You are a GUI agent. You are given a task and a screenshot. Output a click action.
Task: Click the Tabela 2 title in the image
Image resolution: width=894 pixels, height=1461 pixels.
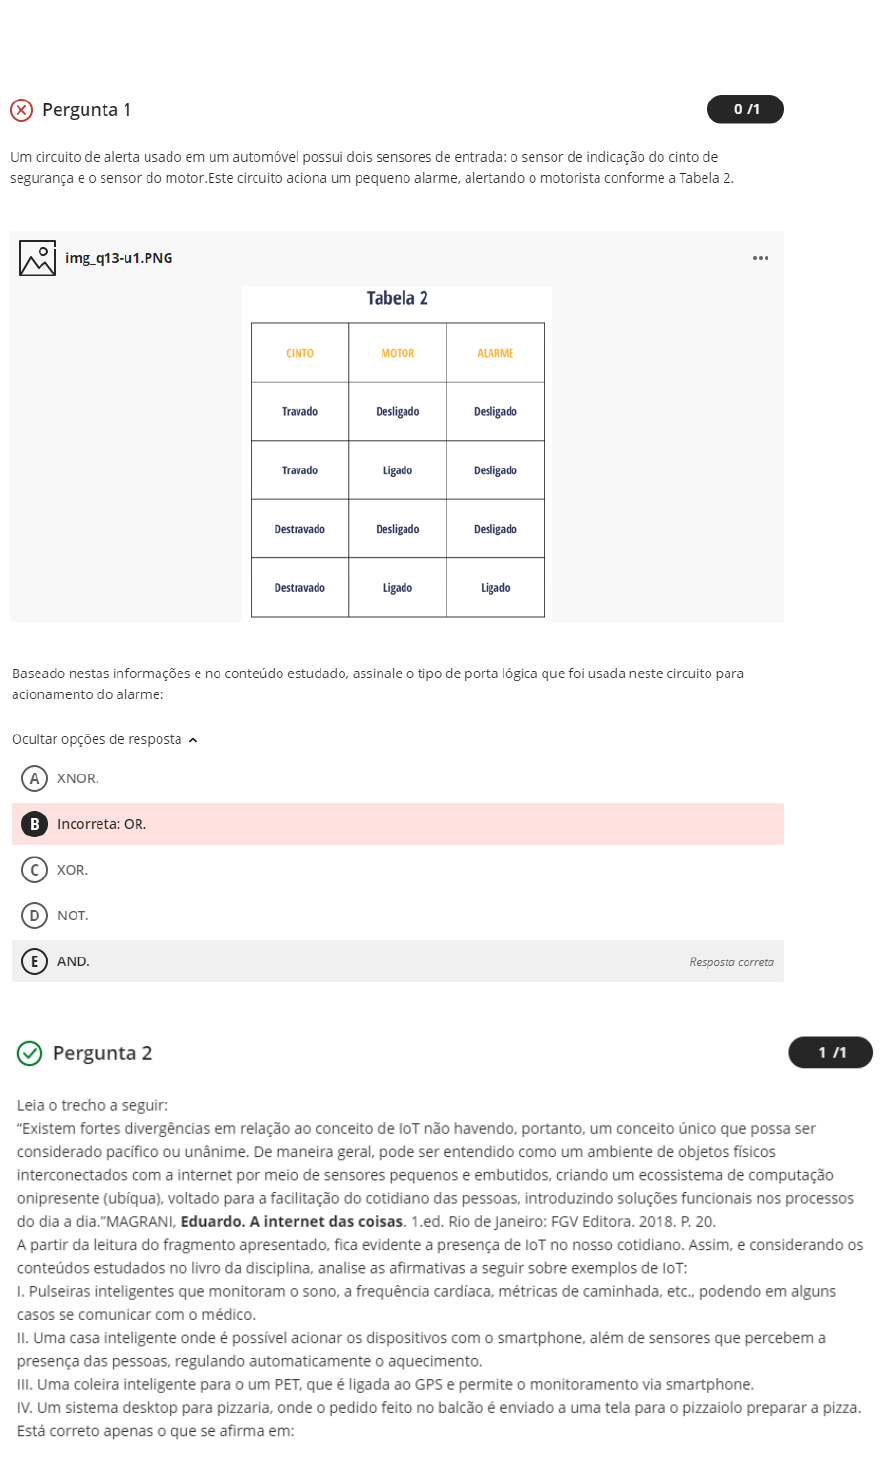coord(397,298)
